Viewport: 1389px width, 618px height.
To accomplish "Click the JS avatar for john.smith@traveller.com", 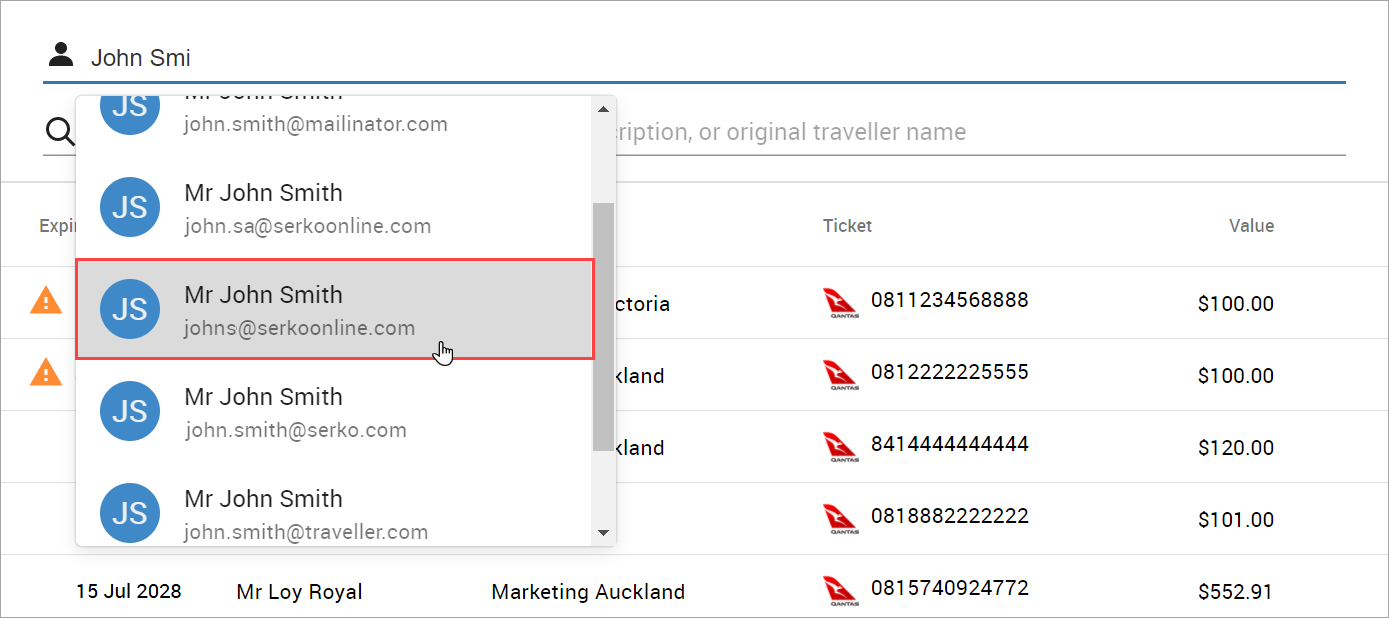I will coord(129,513).
